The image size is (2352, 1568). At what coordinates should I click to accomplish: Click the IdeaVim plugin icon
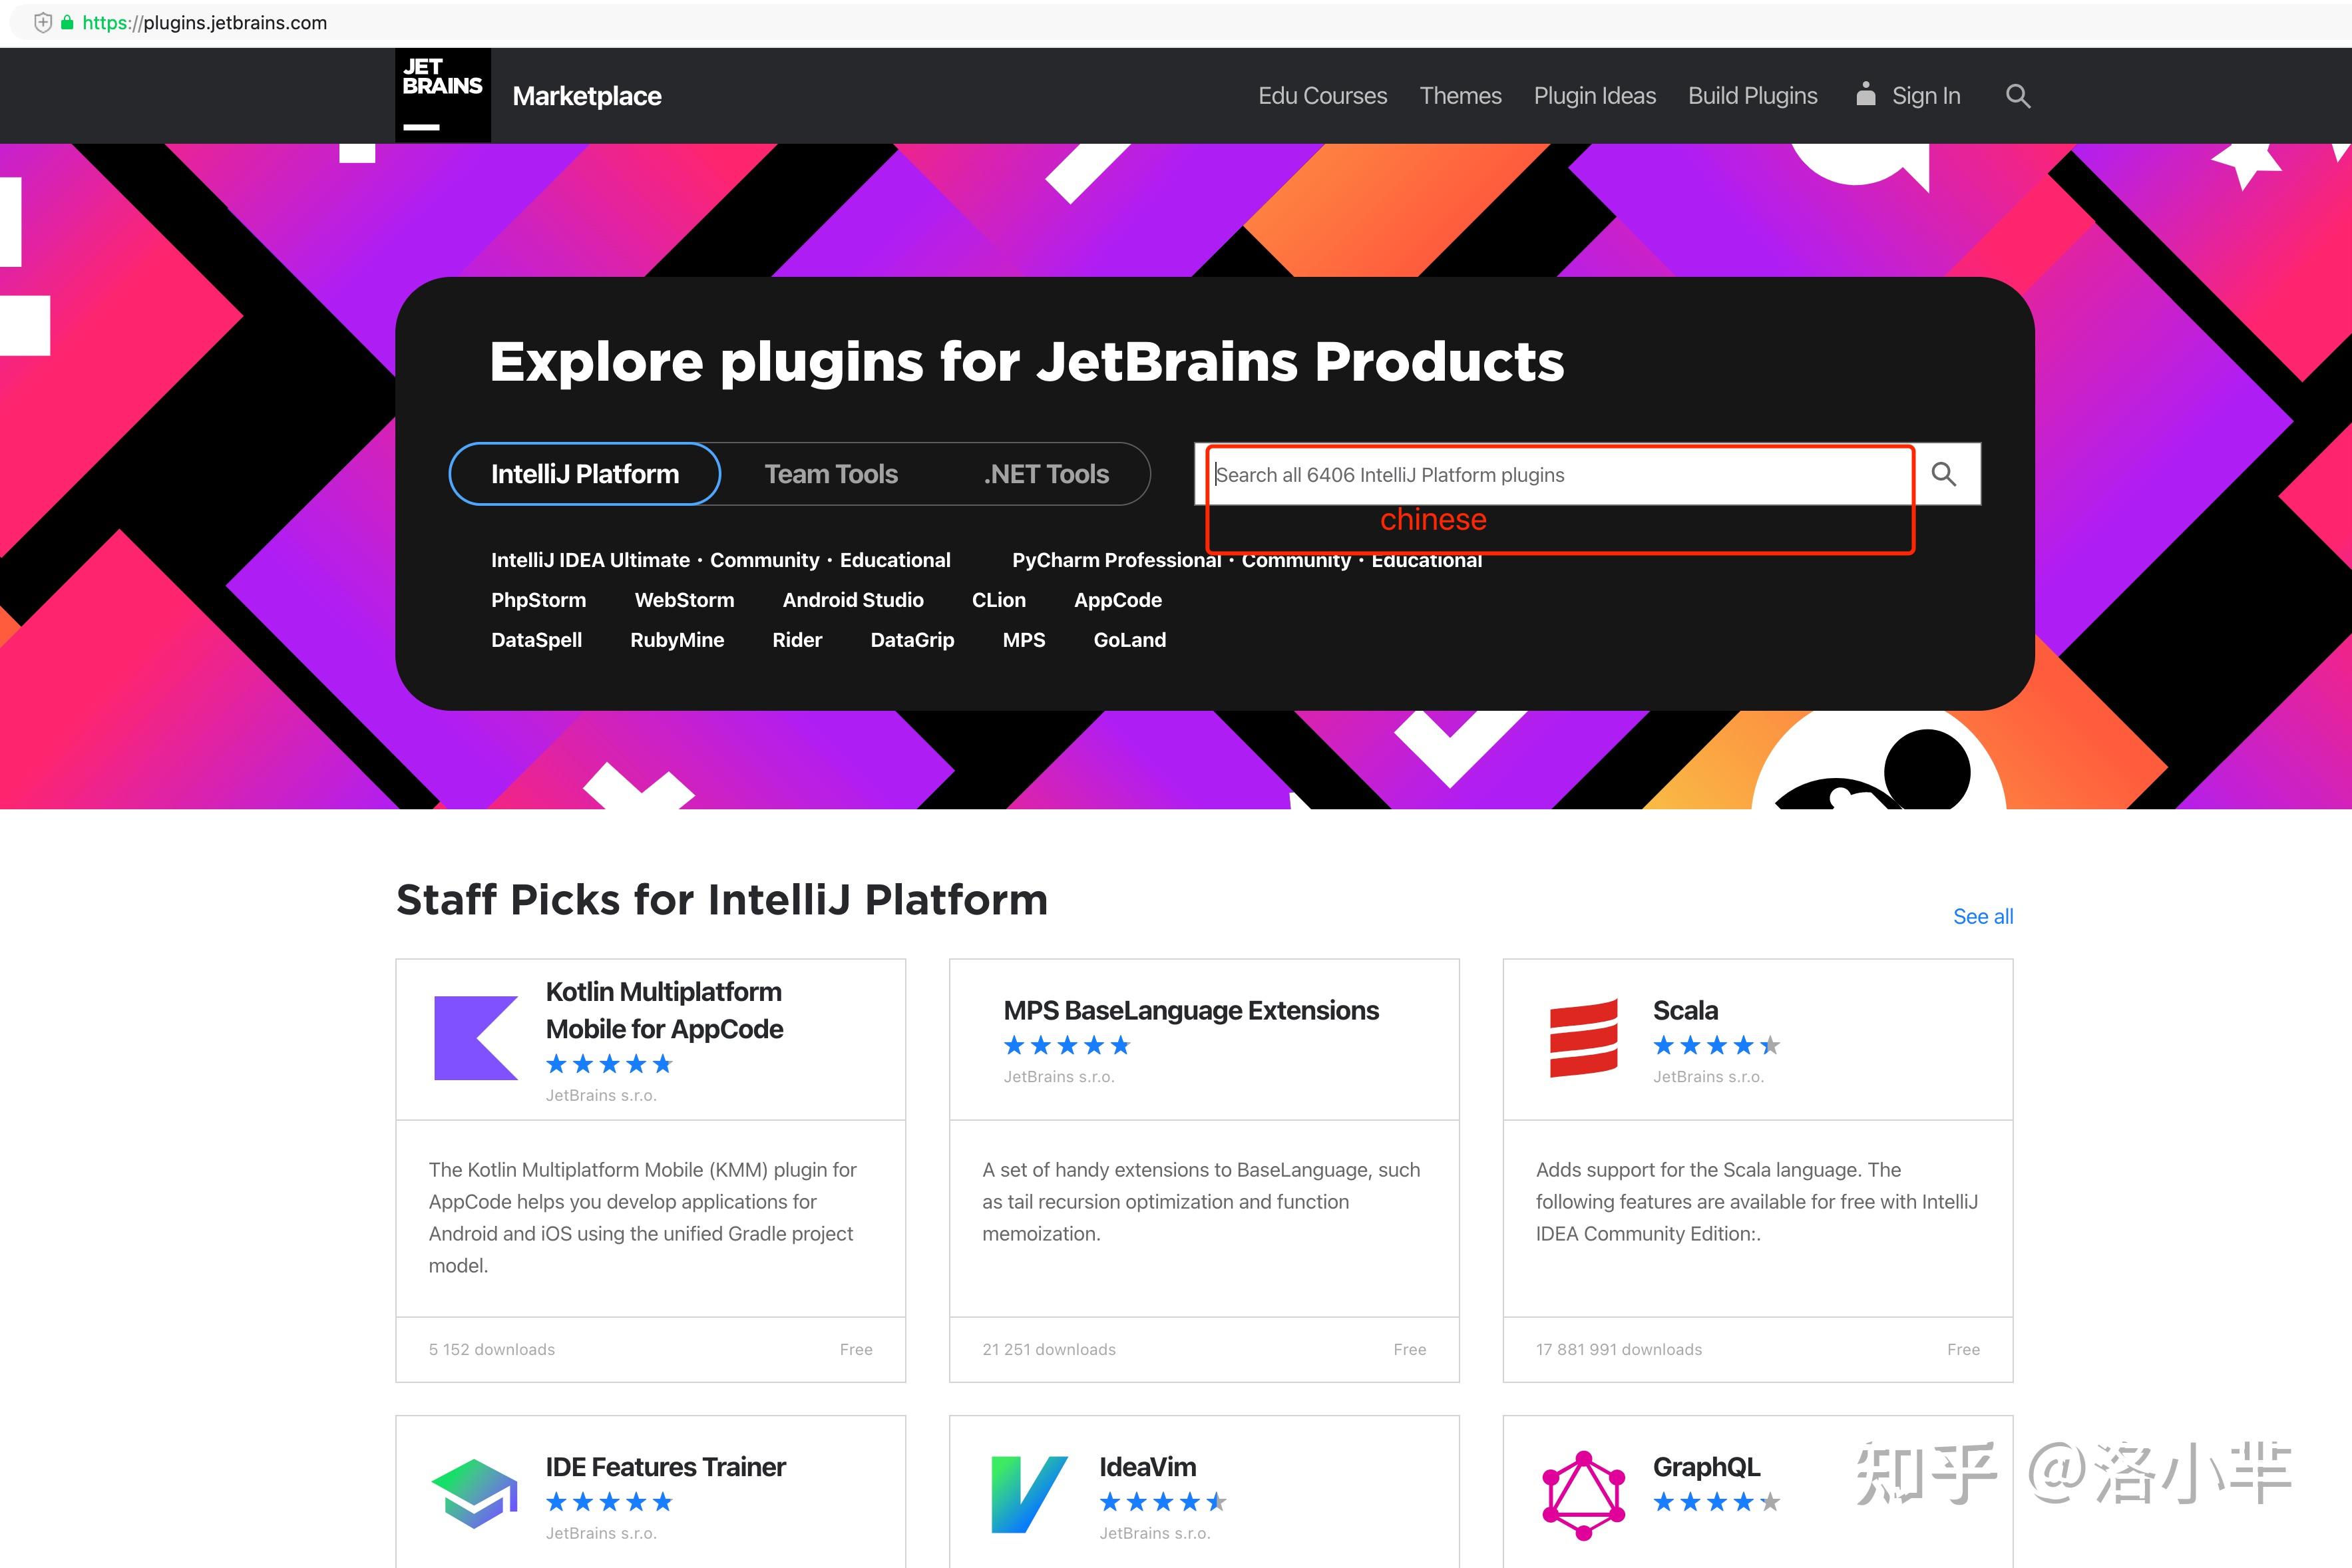click(1028, 1494)
